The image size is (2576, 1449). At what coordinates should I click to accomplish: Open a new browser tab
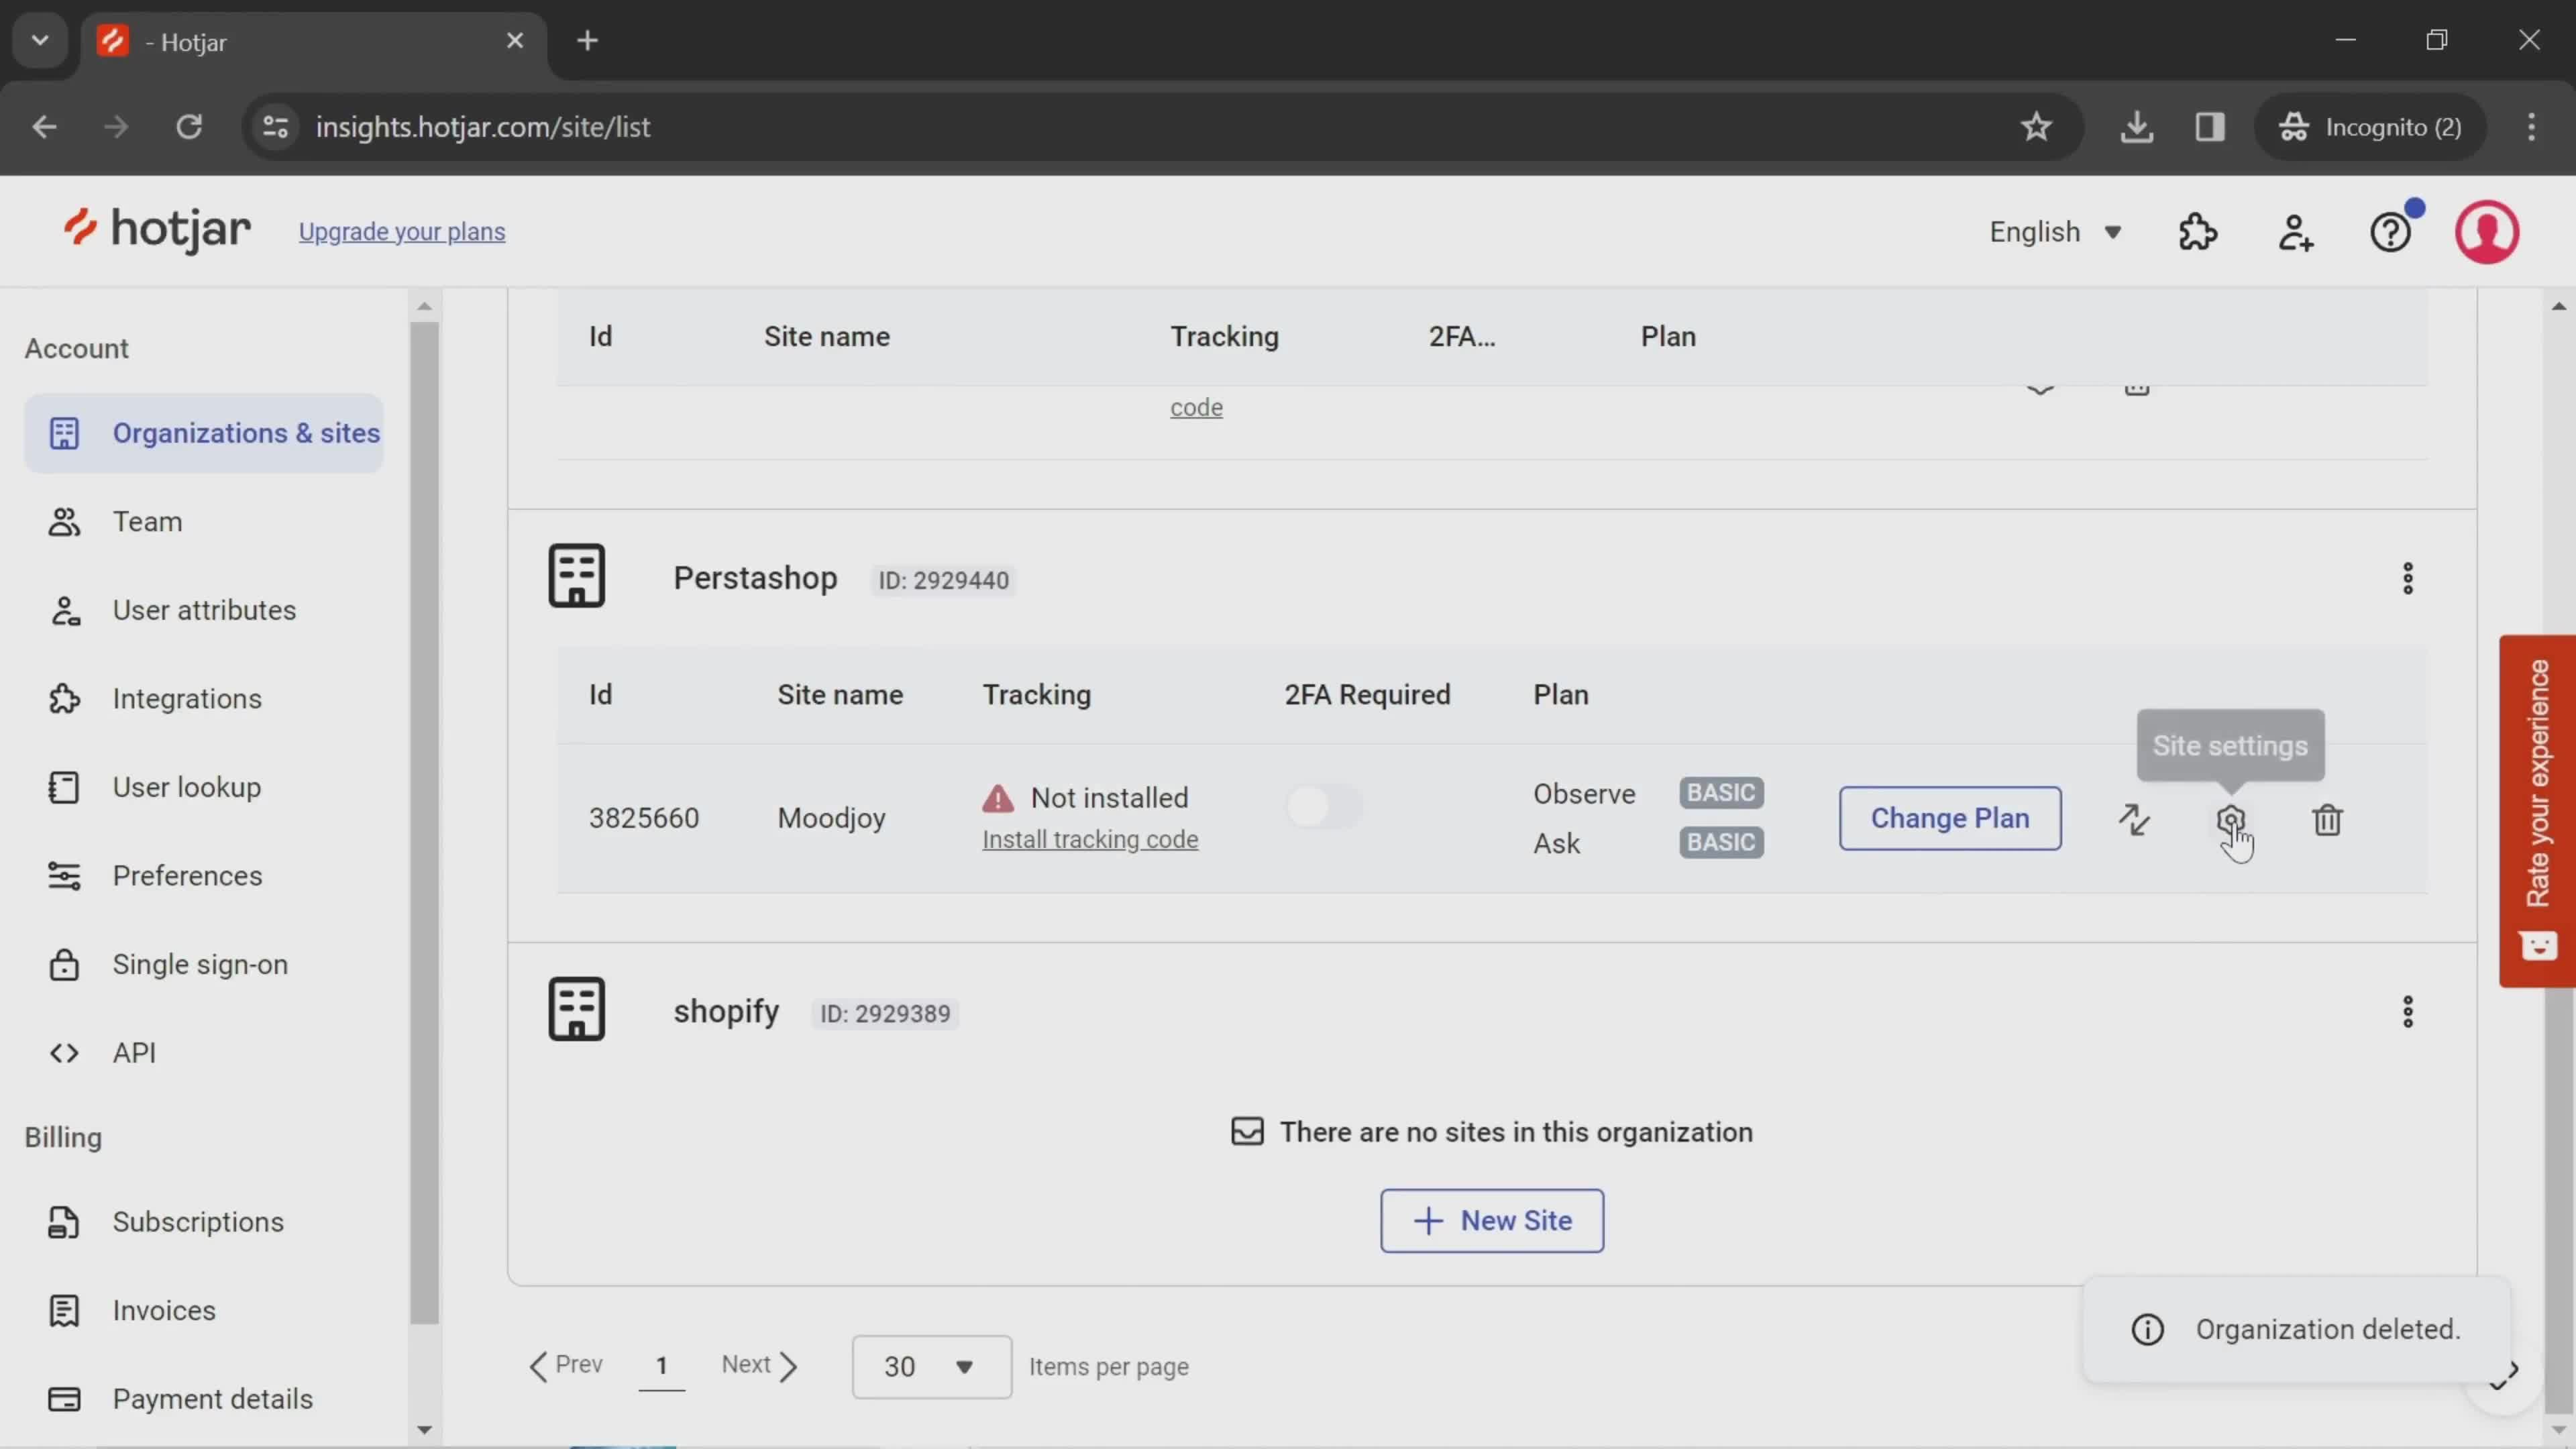pyautogui.click(x=588, y=41)
